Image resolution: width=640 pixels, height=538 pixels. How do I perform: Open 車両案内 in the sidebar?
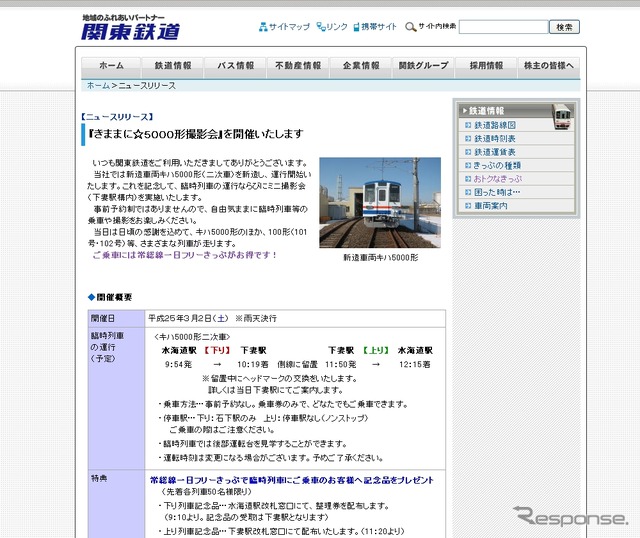[491, 206]
